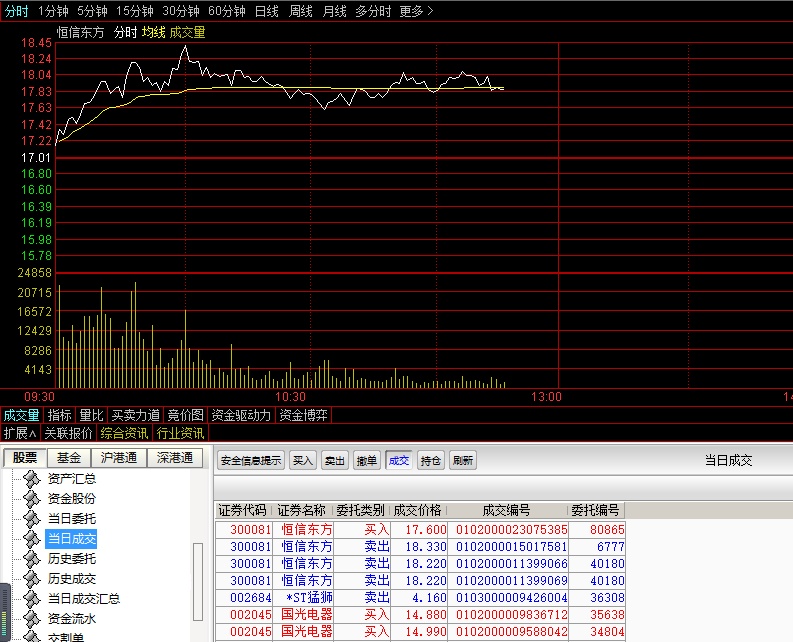Click the icon beside 资金流水

point(31,619)
